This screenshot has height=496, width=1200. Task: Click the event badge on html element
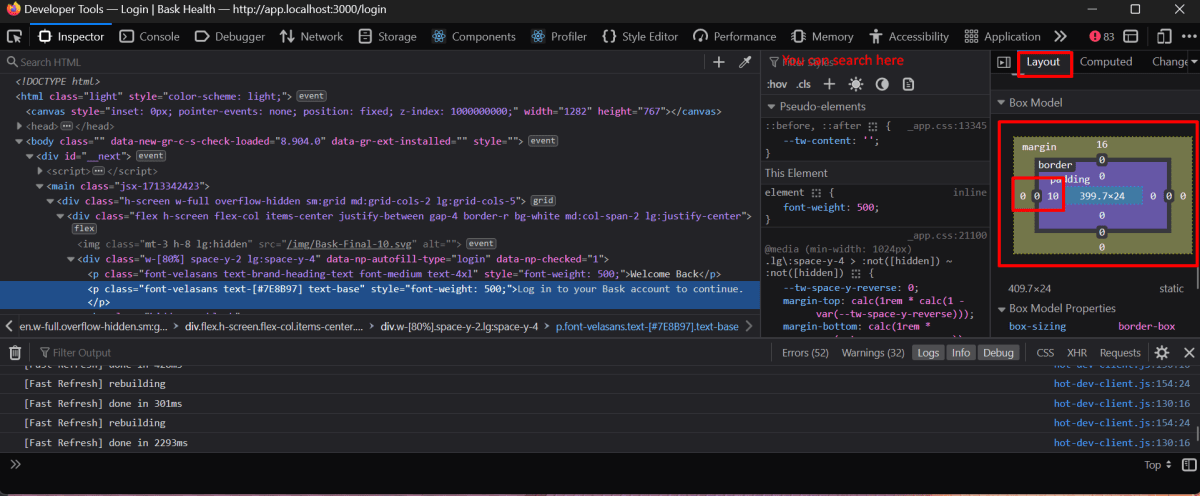(x=310, y=96)
